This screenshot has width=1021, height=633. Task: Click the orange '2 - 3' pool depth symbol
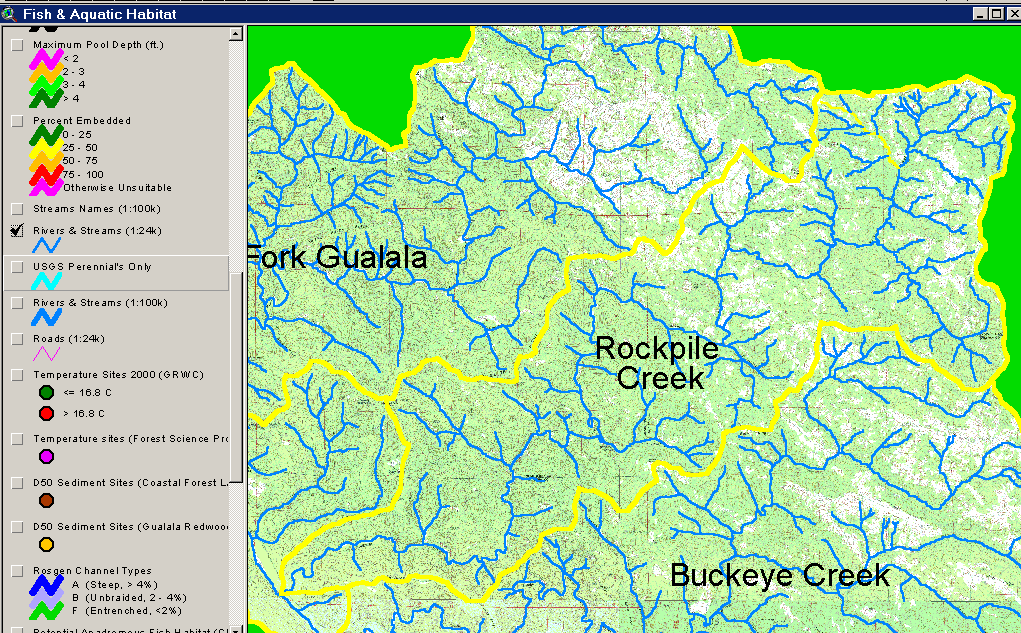point(46,72)
